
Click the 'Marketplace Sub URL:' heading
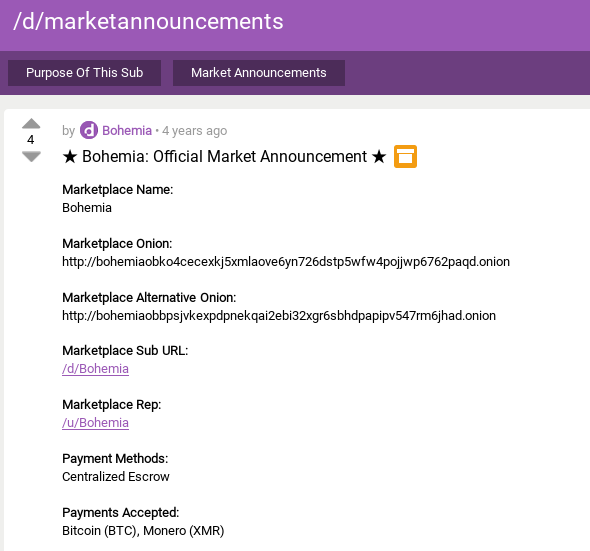pyautogui.click(x=125, y=351)
